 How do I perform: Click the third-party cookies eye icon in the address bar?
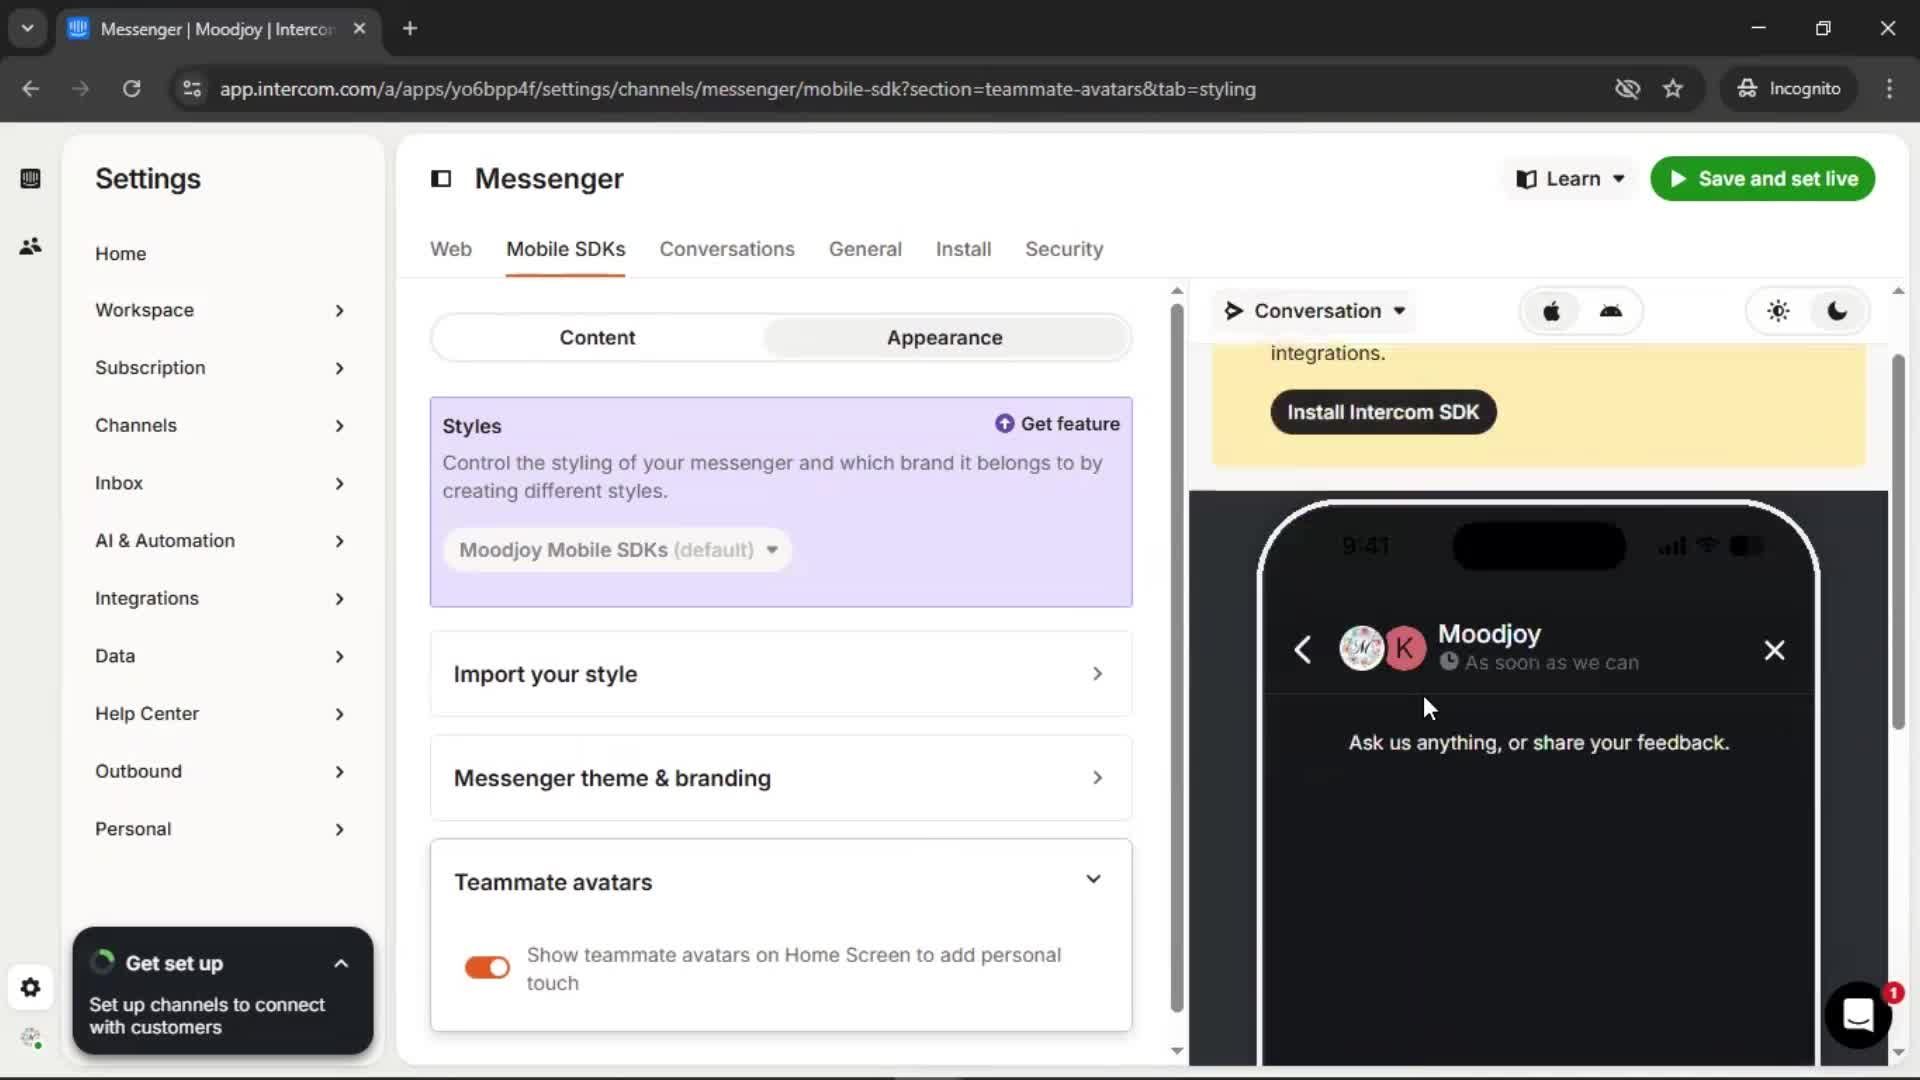pyautogui.click(x=1627, y=89)
